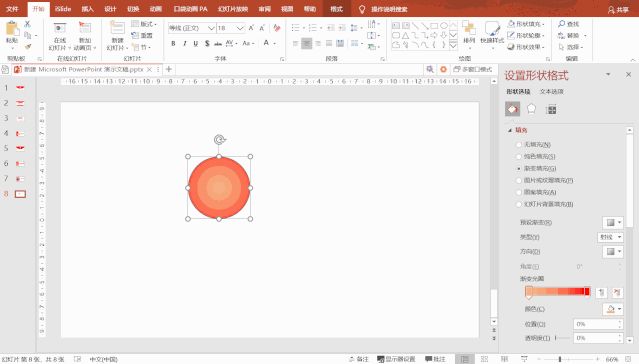This screenshot has width=639, height=364.
Task: Click the remove gradient stop icon
Action: (617, 292)
